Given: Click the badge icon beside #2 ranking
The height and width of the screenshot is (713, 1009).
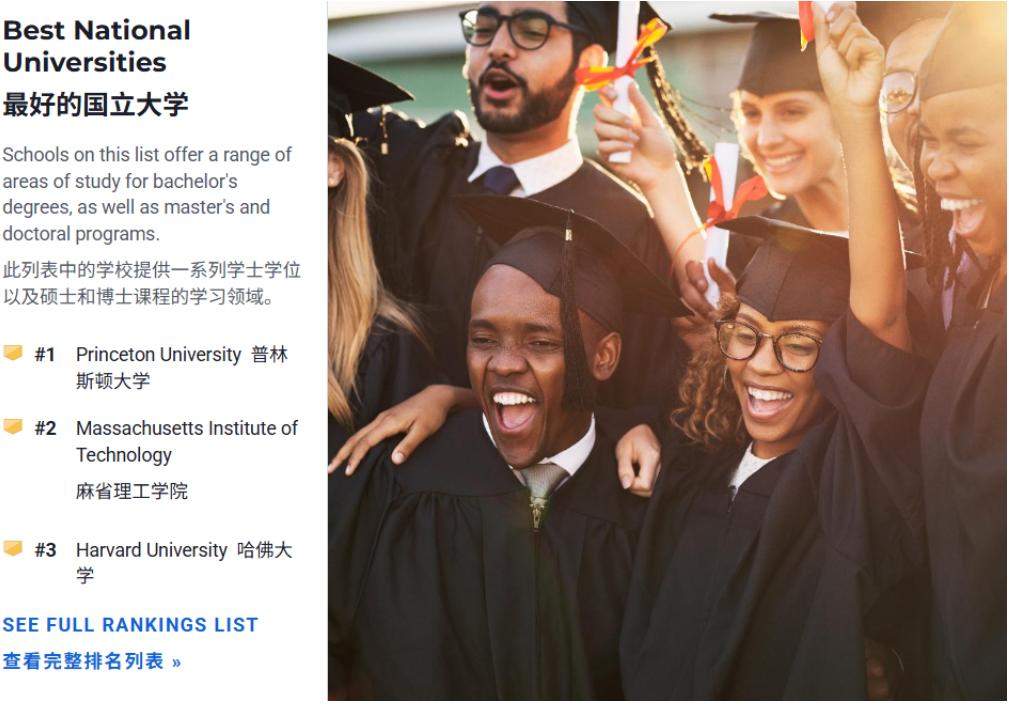Looking at the screenshot, I should pyautogui.click(x=13, y=427).
